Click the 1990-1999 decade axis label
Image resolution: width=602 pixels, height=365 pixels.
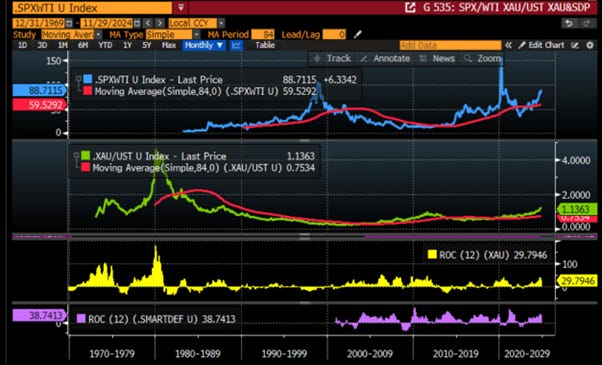pyautogui.click(x=284, y=353)
